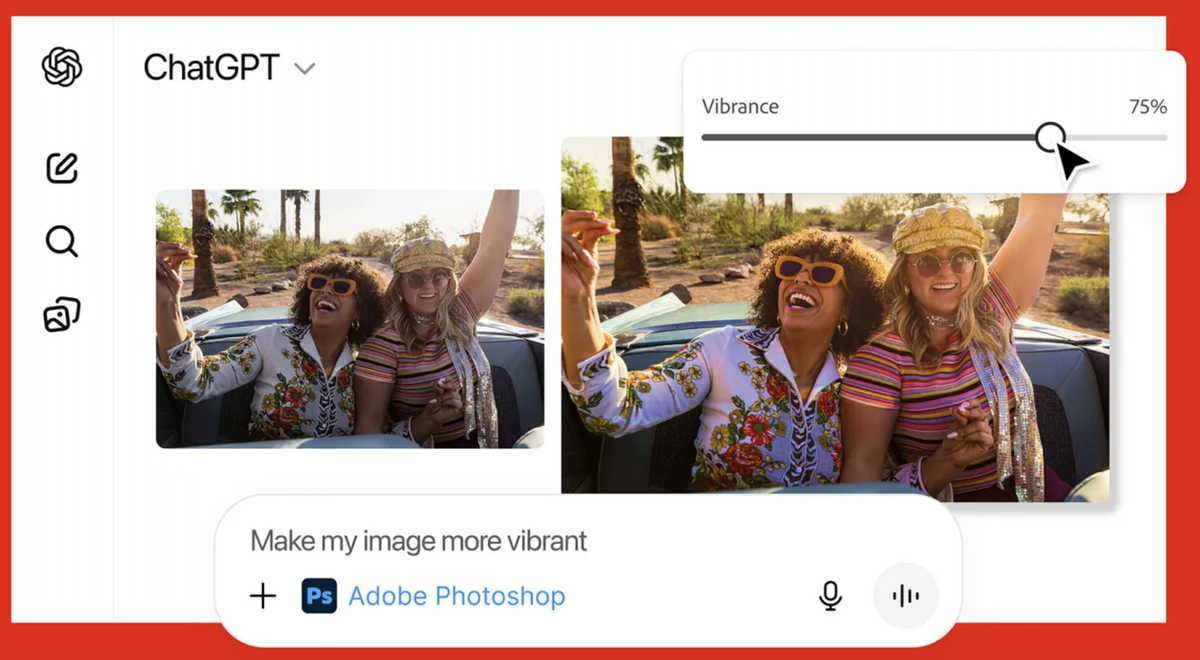
Task: Click the plus icon to attach a file
Action: (x=262, y=595)
